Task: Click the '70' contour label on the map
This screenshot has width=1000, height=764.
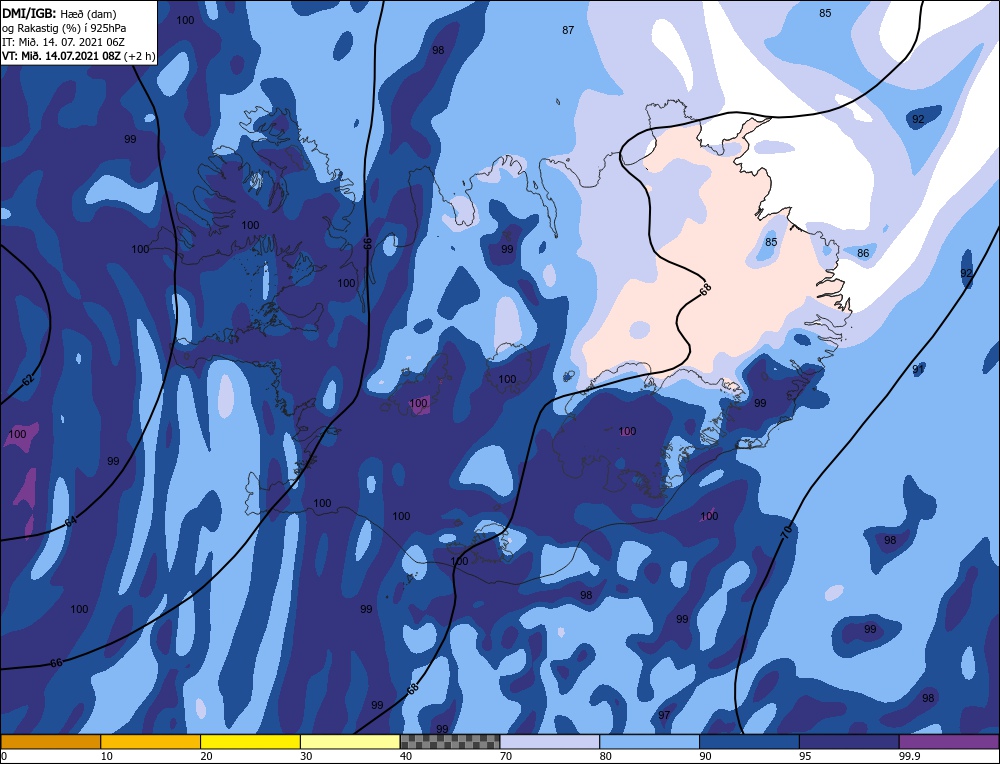Action: click(786, 531)
